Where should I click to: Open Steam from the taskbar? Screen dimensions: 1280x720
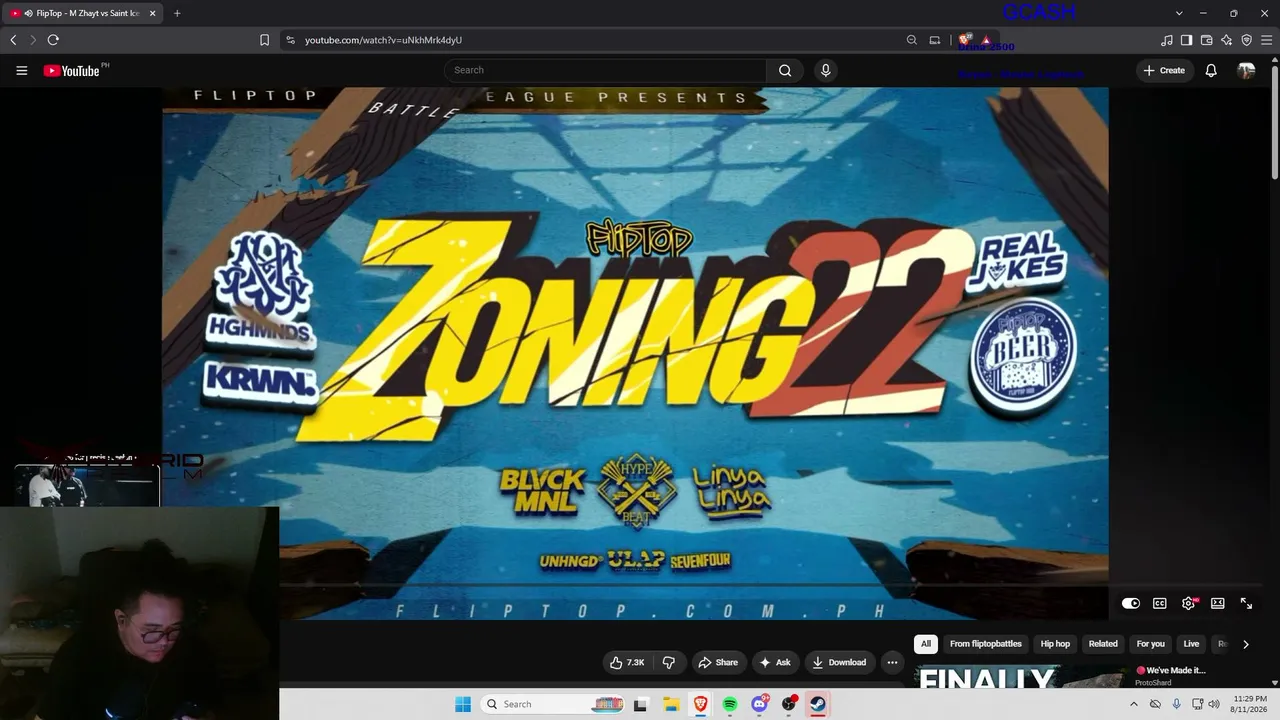(x=818, y=704)
